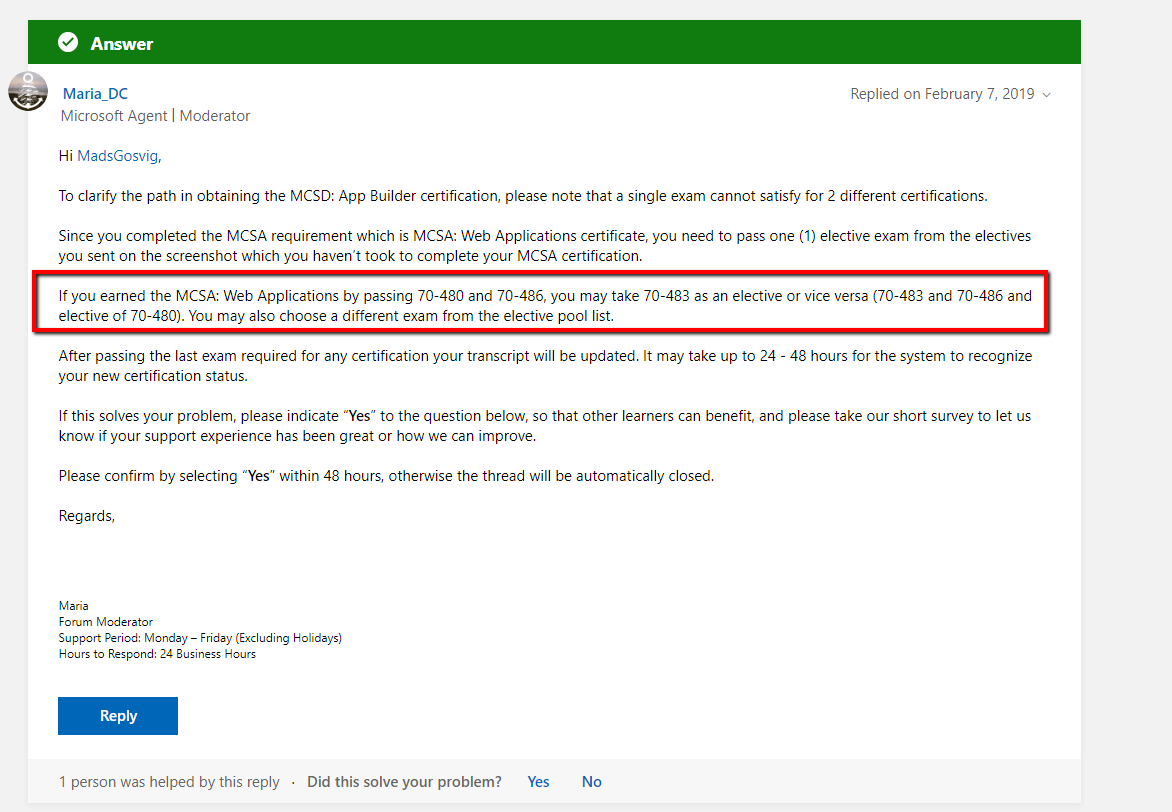The image size is (1172, 812).
Task: Open Maria_DC's profile avatar
Action: [28, 92]
